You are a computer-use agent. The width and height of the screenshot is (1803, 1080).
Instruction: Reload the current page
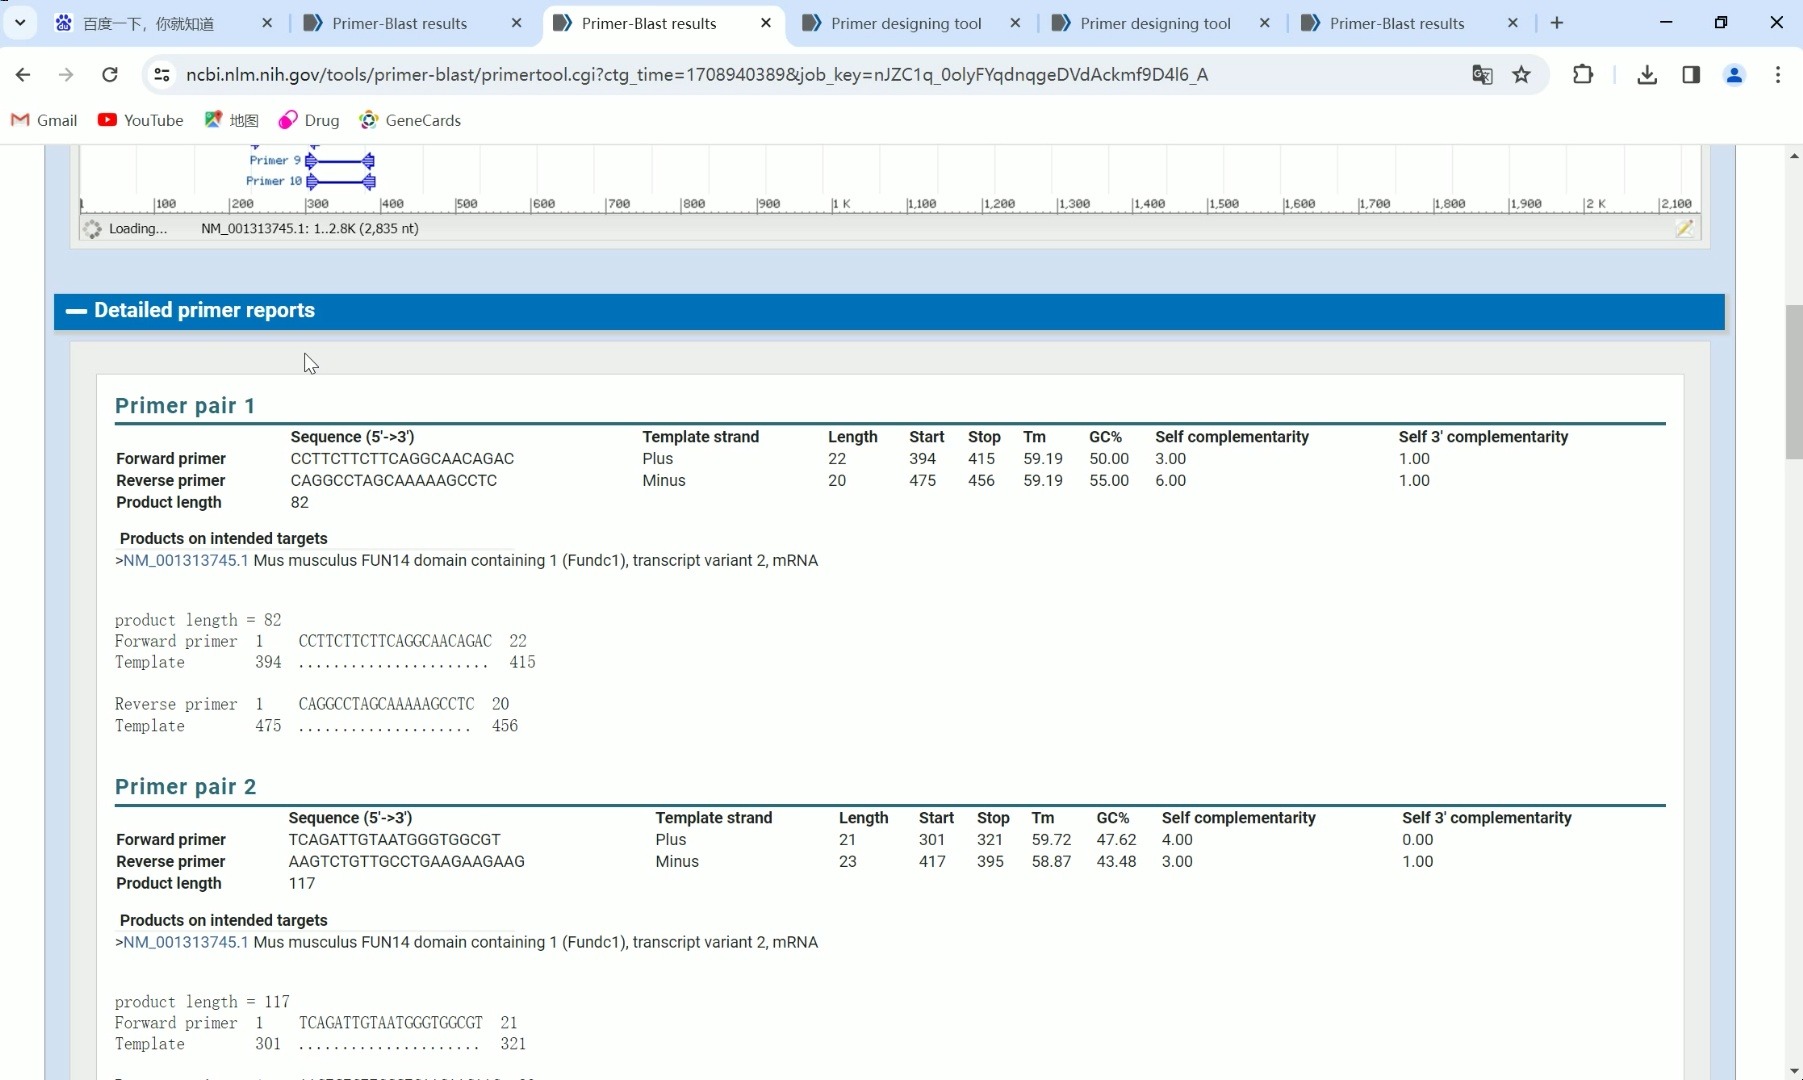[110, 74]
